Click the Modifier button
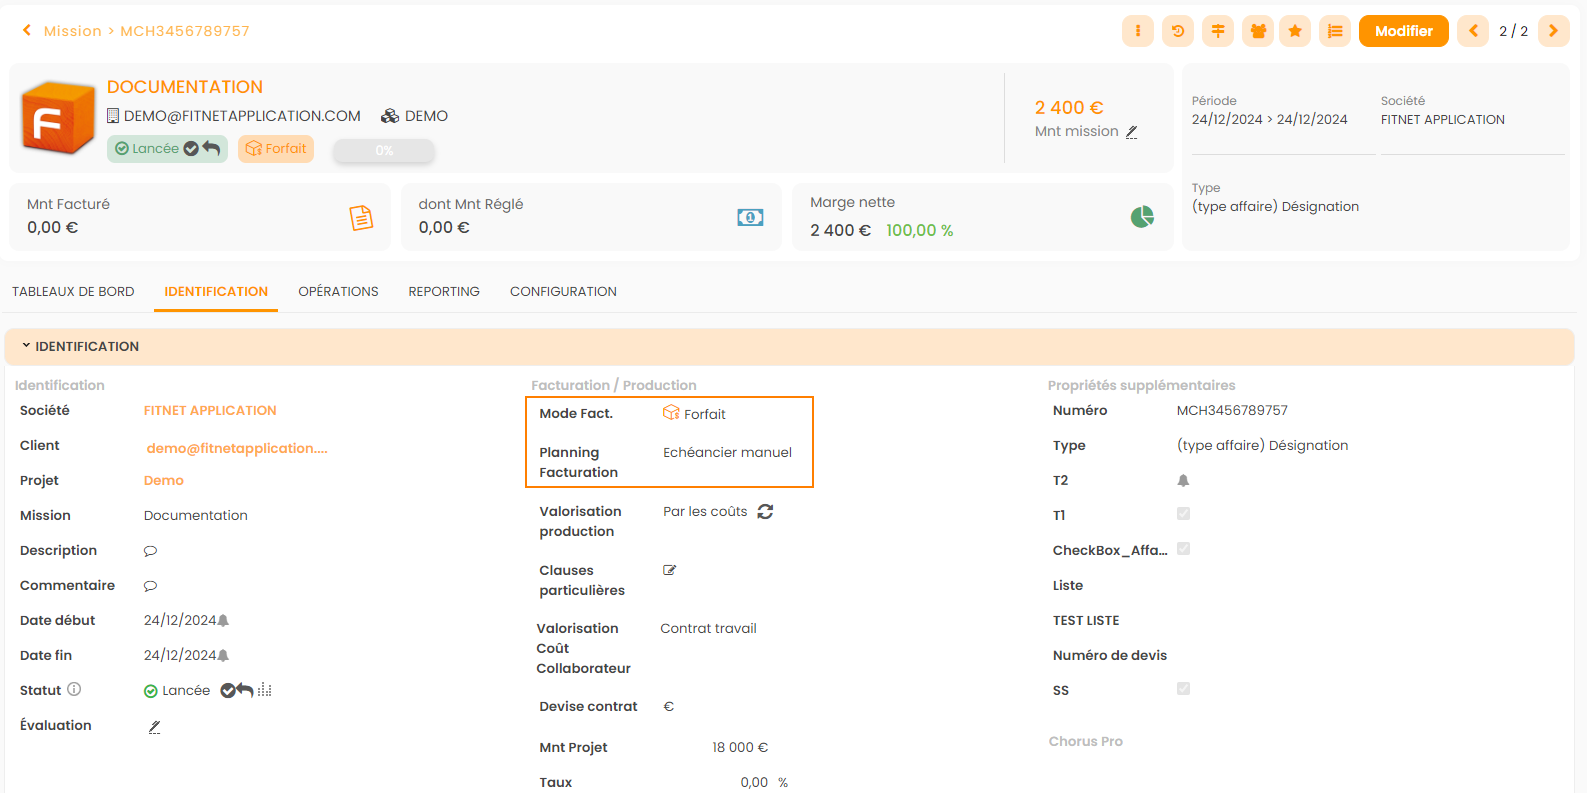The image size is (1587, 793). pyautogui.click(x=1403, y=31)
